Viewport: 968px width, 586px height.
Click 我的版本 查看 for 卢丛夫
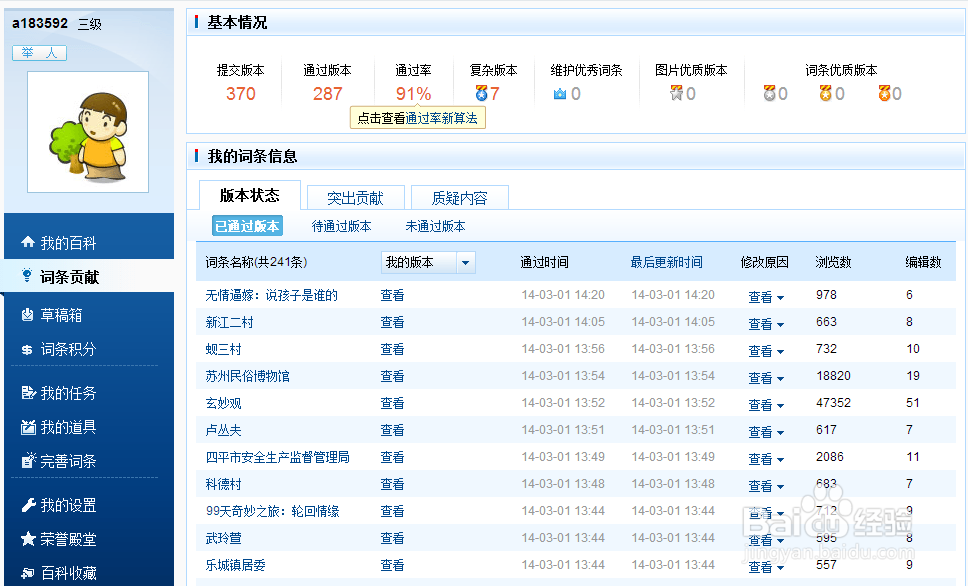click(392, 430)
